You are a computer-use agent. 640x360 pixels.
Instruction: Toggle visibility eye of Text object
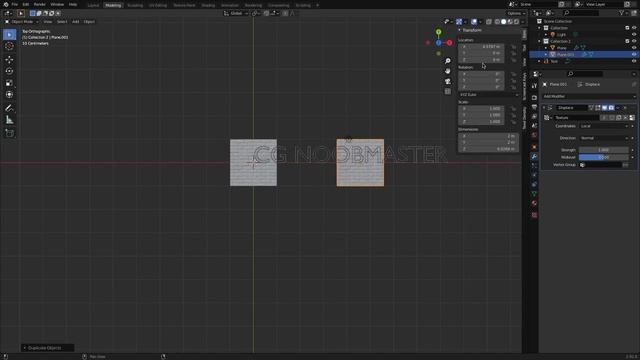point(634,61)
